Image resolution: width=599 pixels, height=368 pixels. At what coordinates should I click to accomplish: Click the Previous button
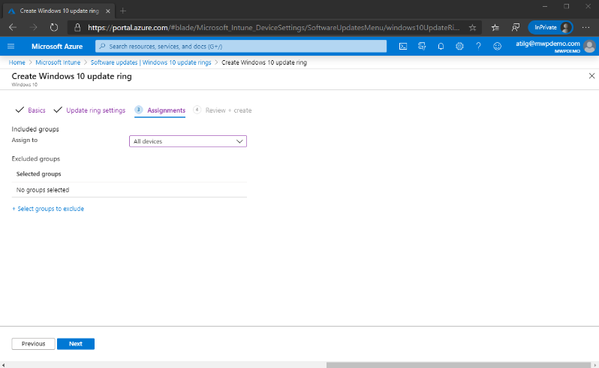[33, 344]
